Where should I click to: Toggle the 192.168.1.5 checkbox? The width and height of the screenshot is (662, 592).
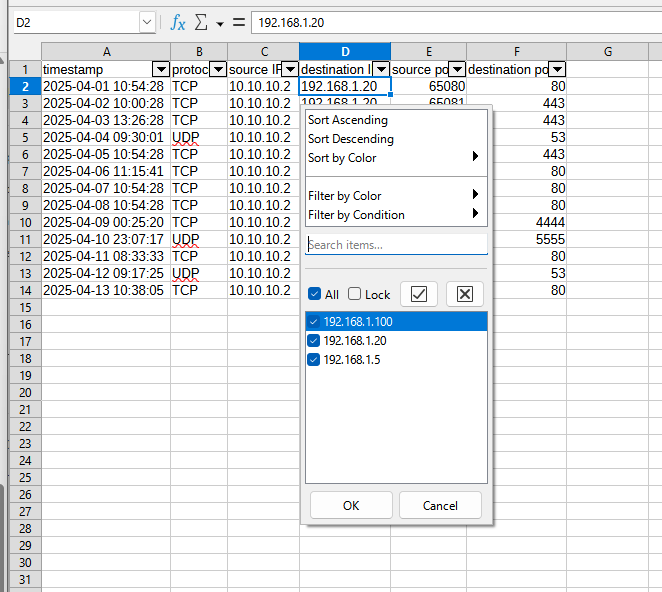[x=314, y=360]
